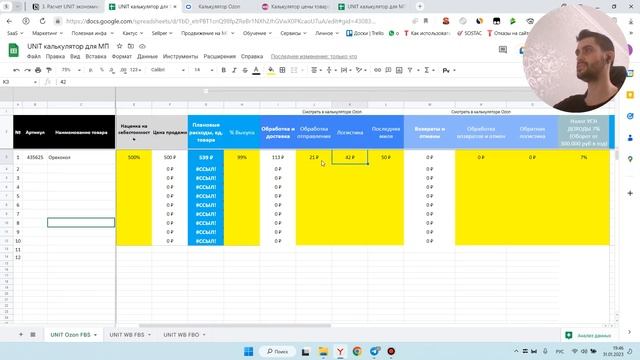Reload the page
The image size is (640, 360).
click(42, 21)
